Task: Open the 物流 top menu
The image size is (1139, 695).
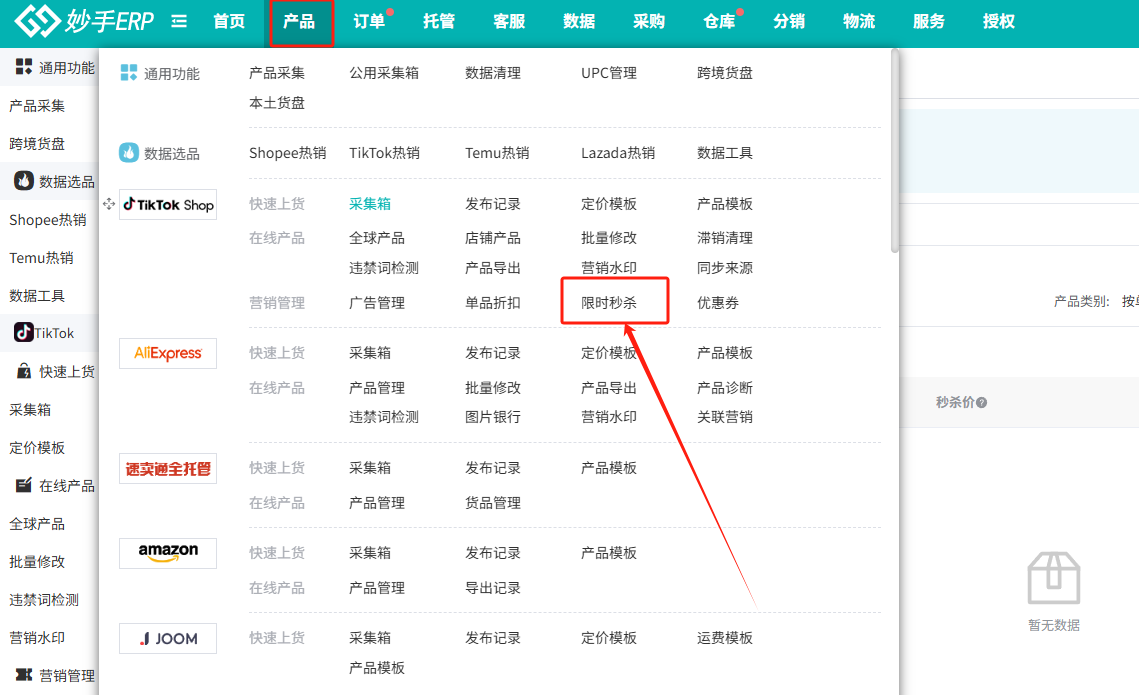Action: [x=859, y=21]
